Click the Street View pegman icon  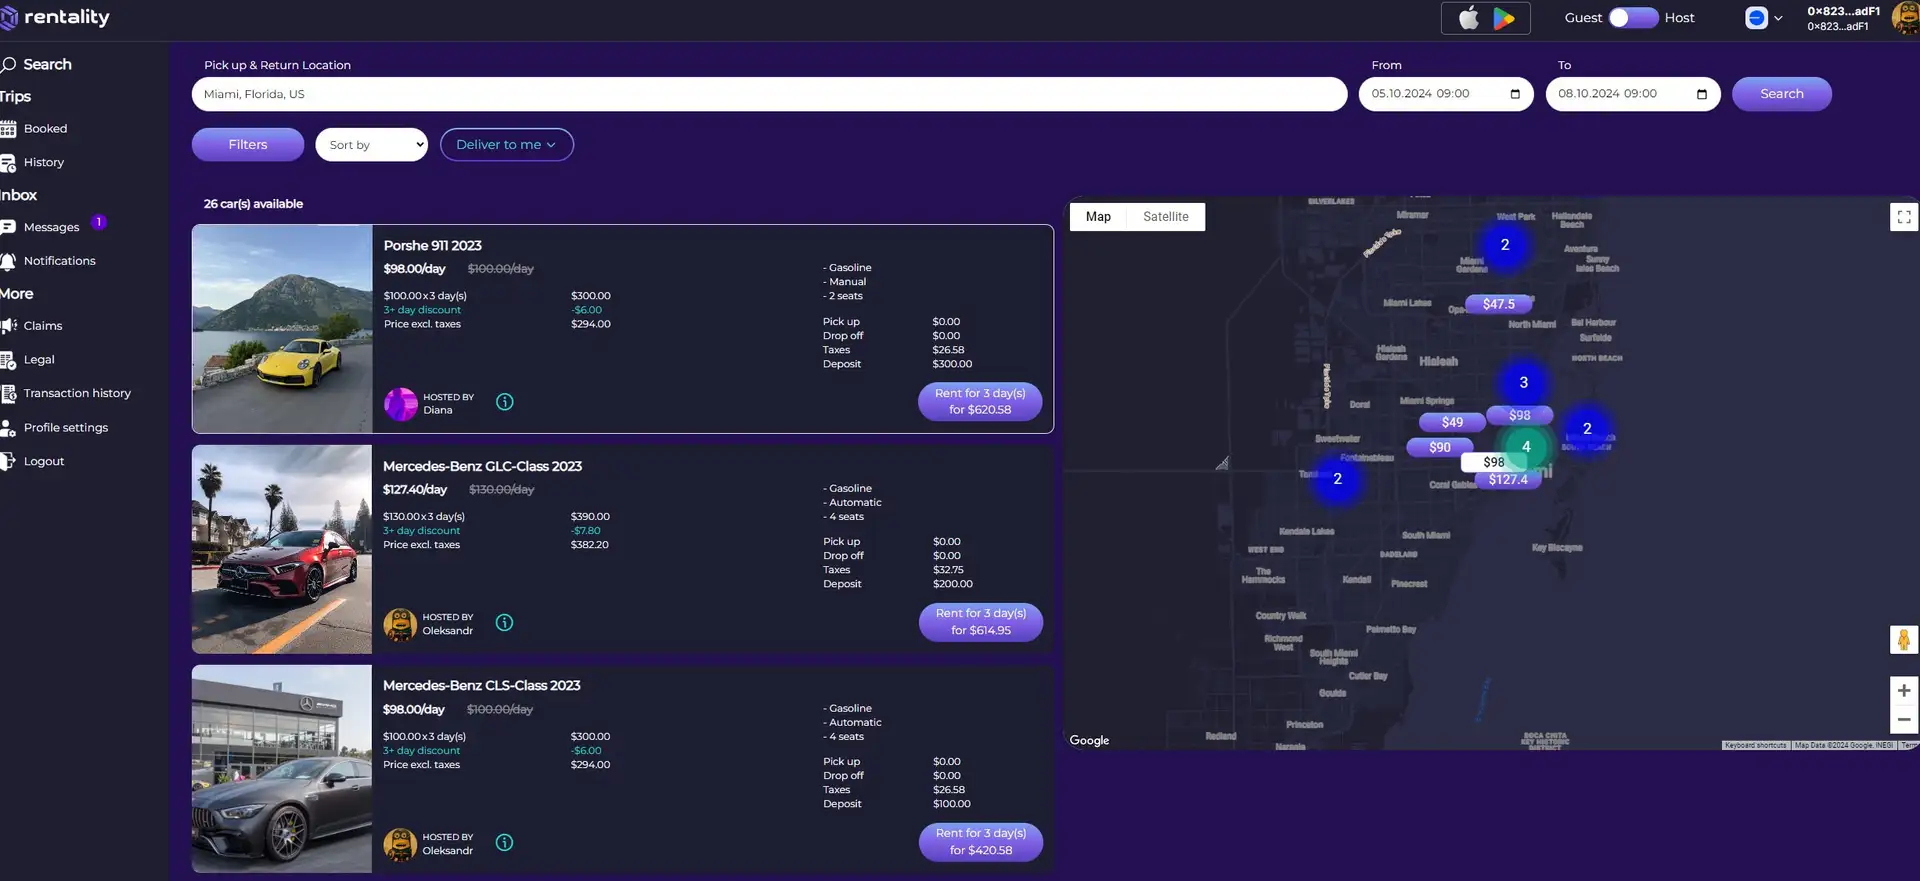[1903, 640]
